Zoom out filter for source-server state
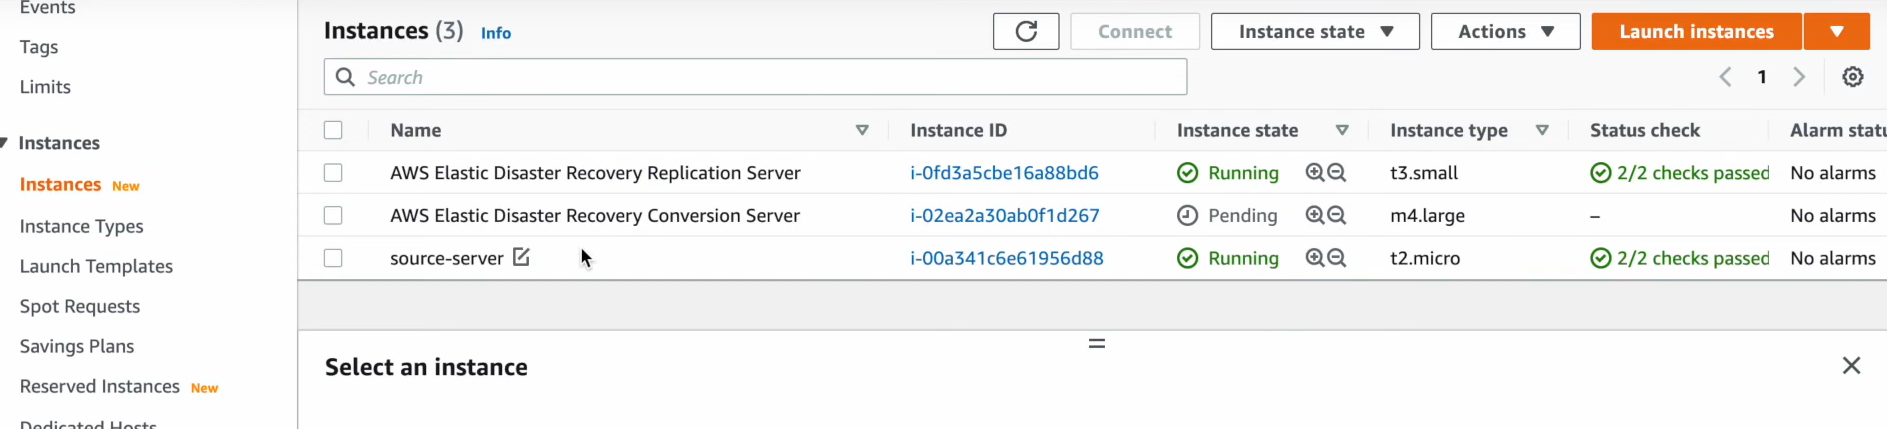The image size is (1887, 429). tap(1337, 258)
